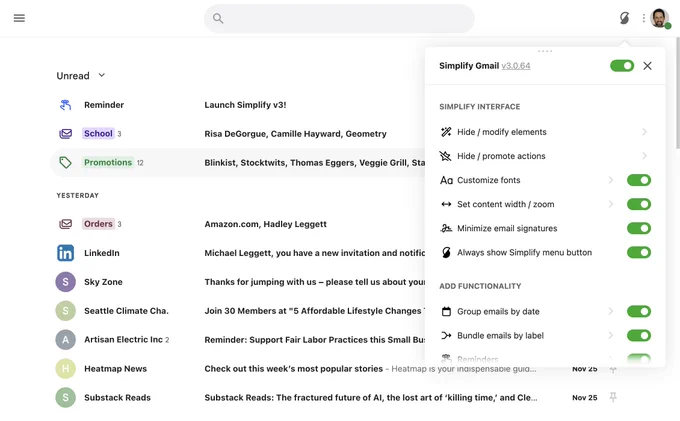Expand Hide / promote actions chevron
The image size is (680, 421).
(x=644, y=156)
